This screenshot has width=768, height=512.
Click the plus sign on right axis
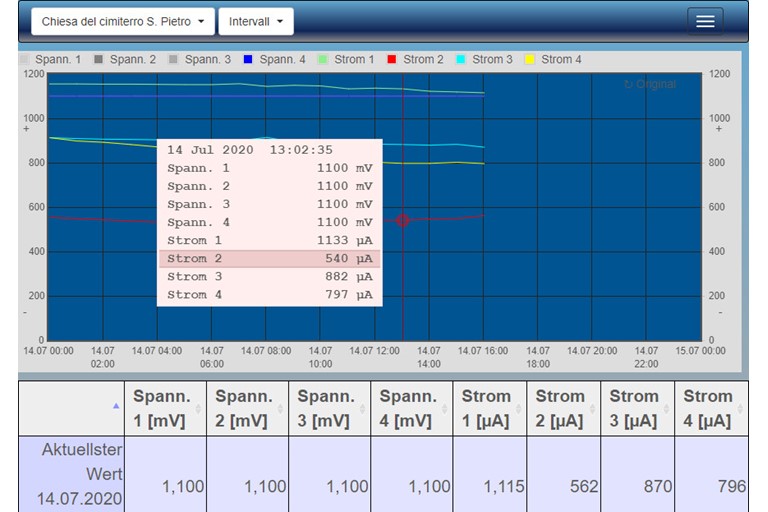pos(719,129)
